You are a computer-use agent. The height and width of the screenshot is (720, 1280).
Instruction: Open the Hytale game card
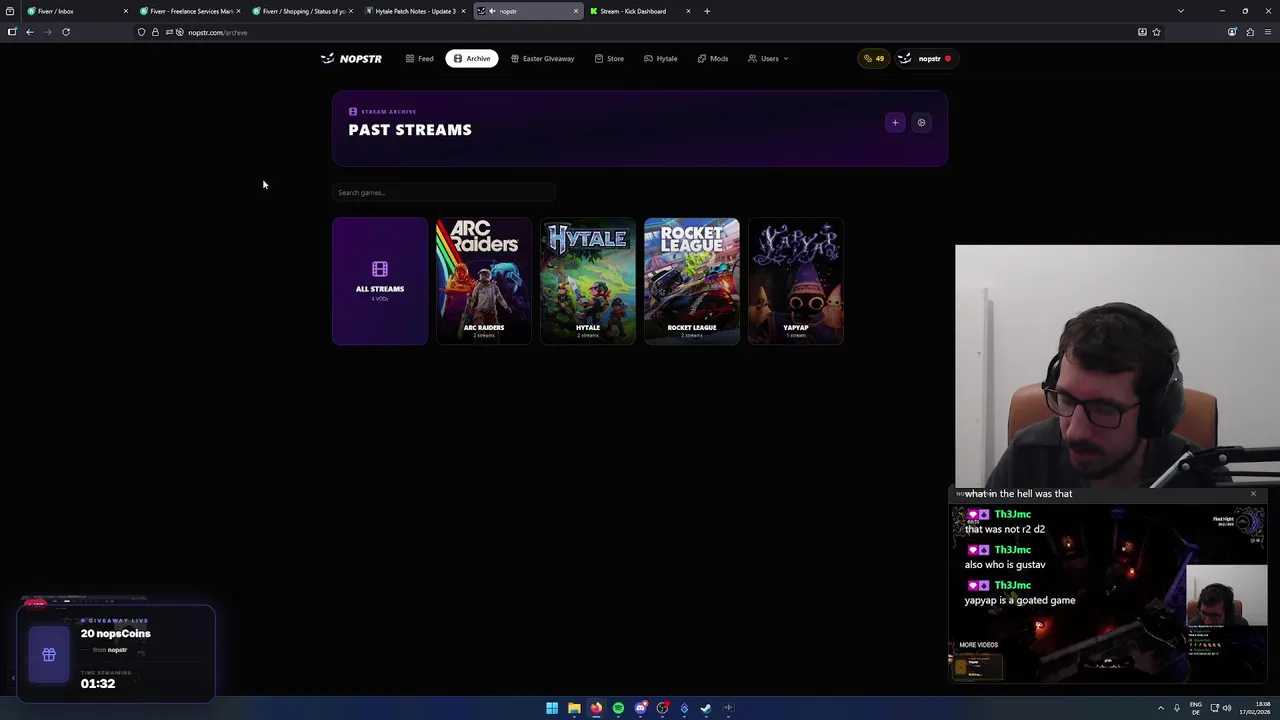pos(588,281)
